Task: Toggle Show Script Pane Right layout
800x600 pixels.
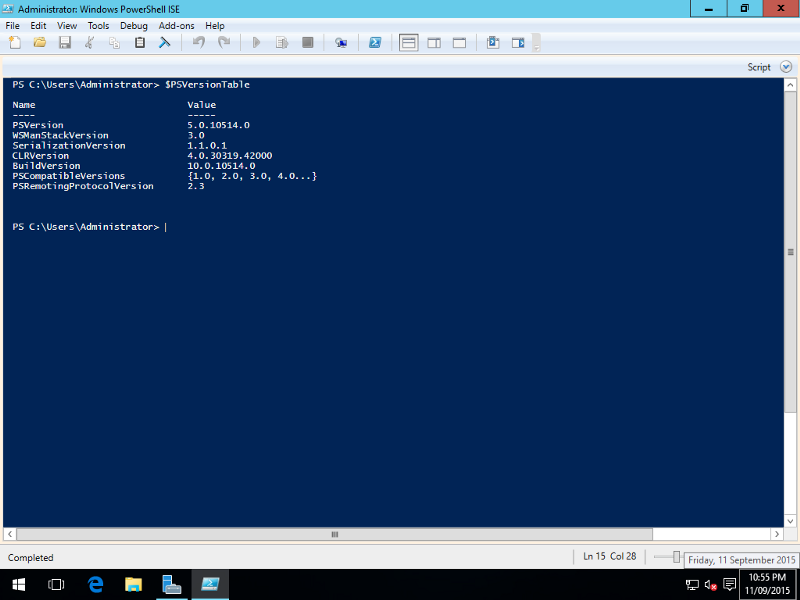Action: 432,42
